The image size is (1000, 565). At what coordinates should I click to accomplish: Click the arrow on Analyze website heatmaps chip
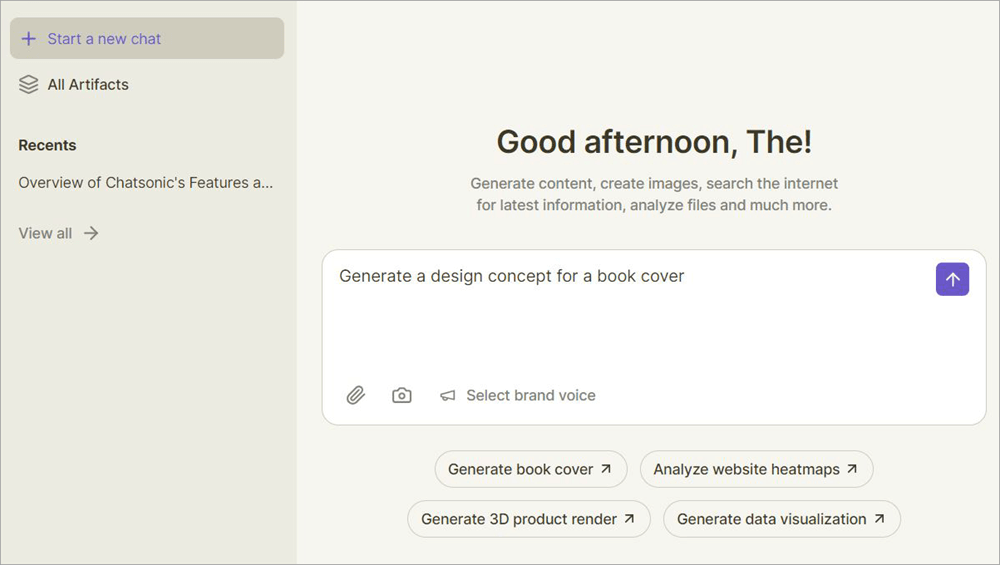coord(852,469)
